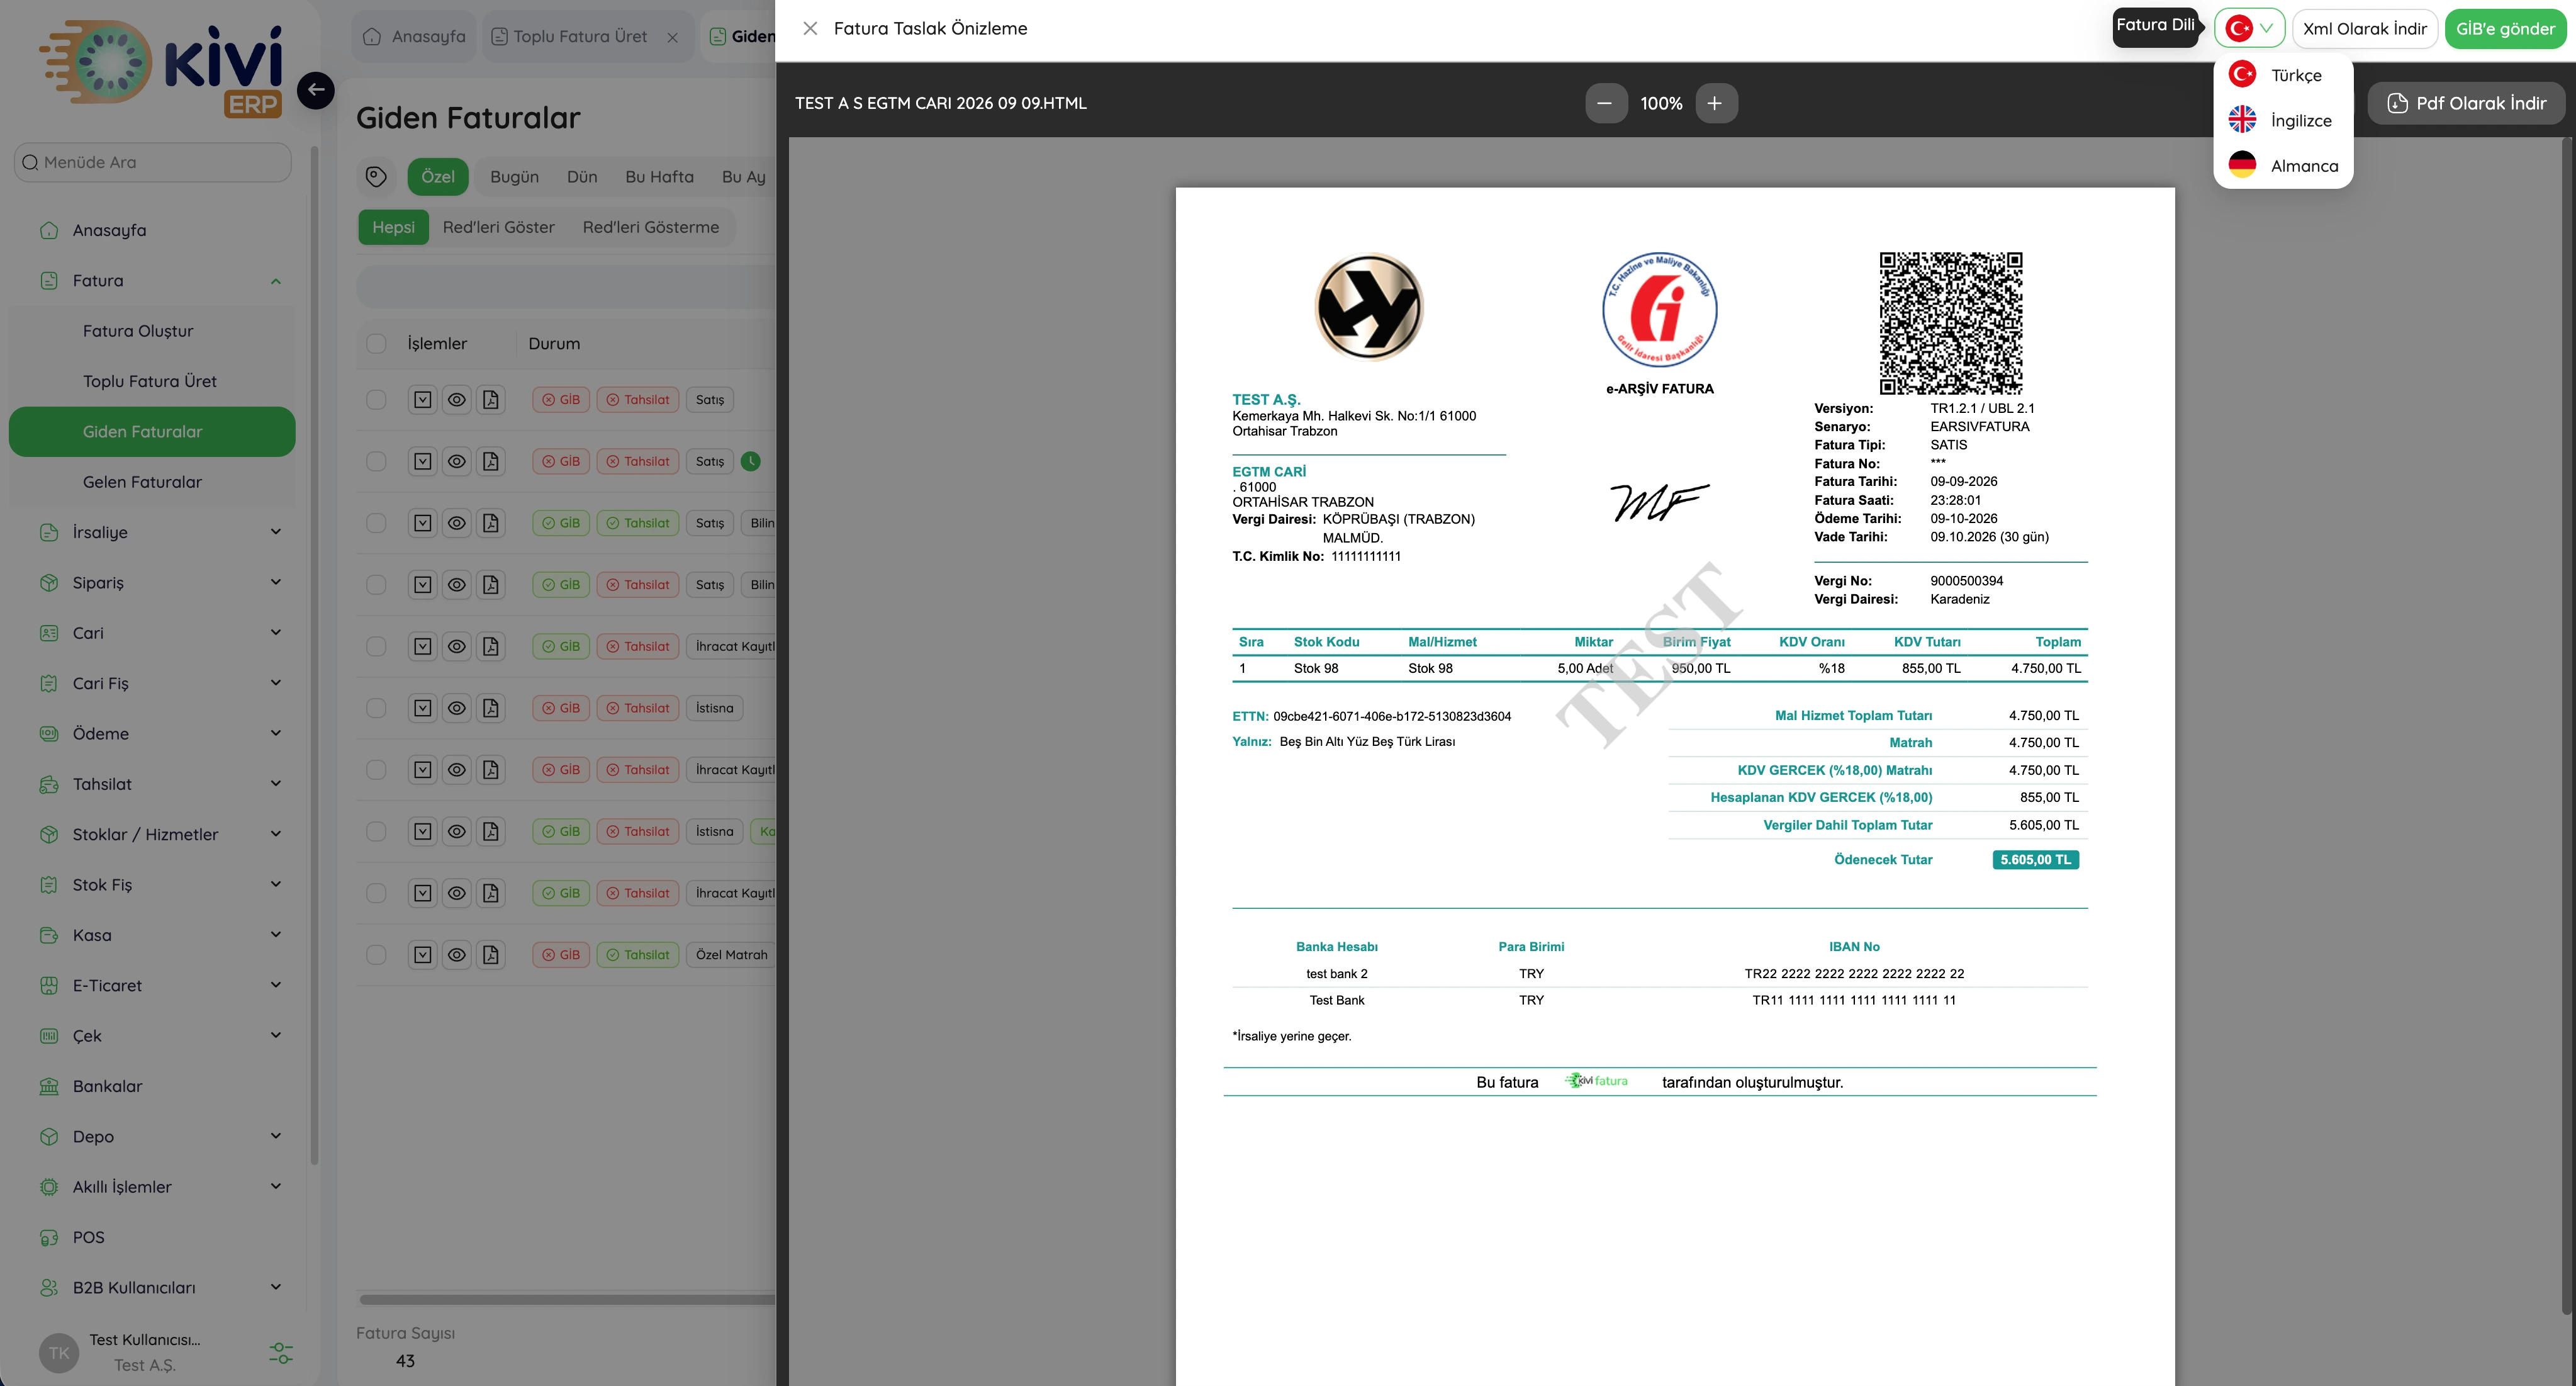Open document icon in Özel Matrah row
Viewport: 2576px width, 1386px height.
[x=490, y=955]
